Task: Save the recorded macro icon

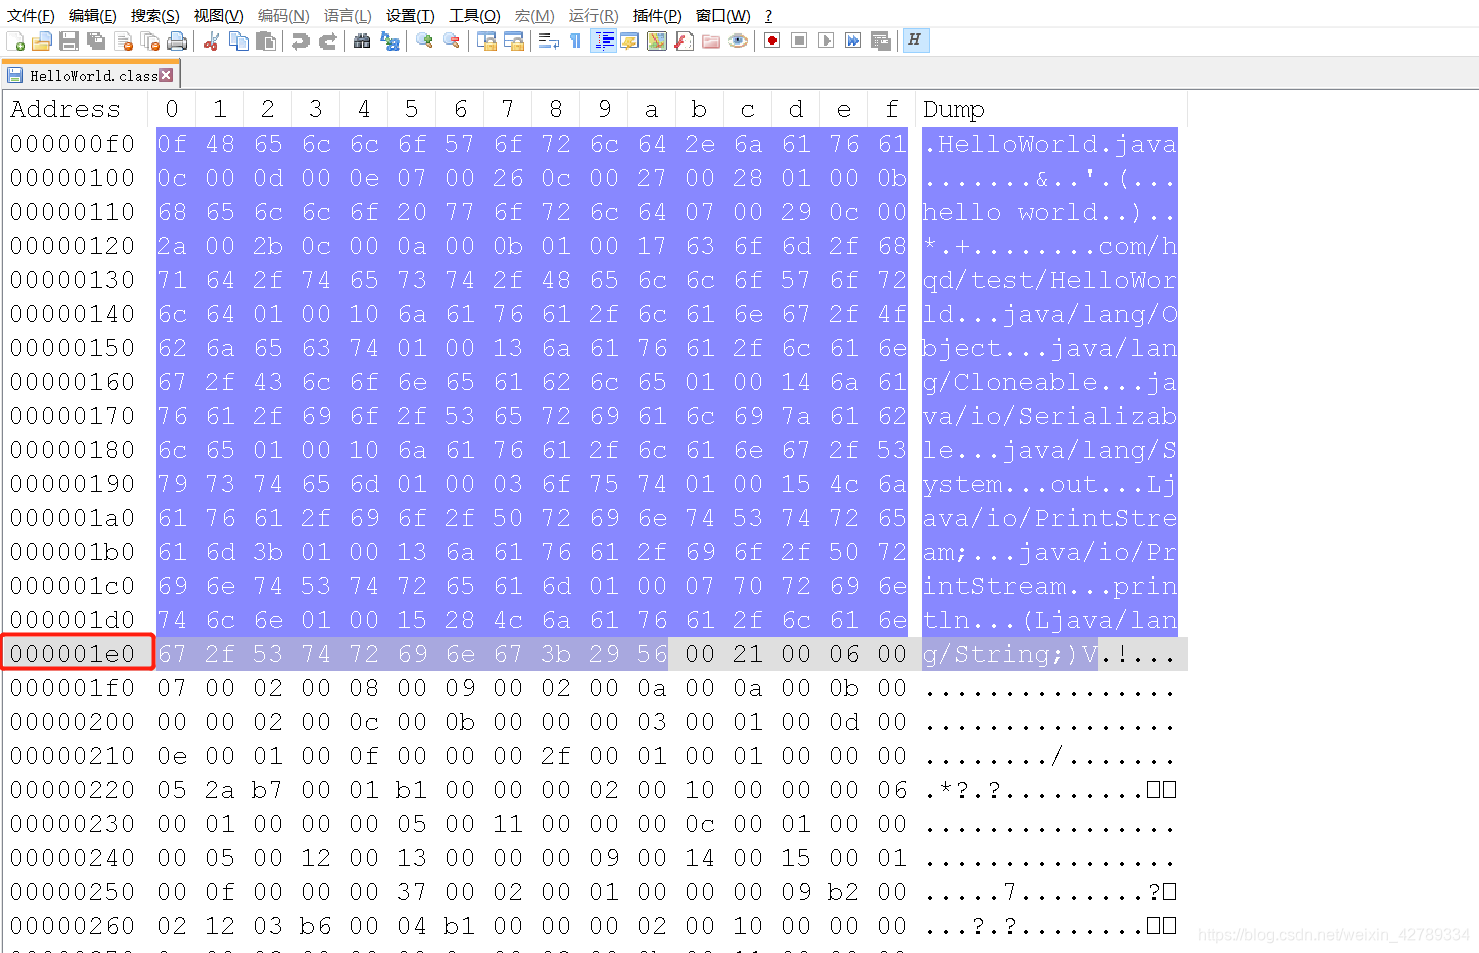Action: pos(881,41)
